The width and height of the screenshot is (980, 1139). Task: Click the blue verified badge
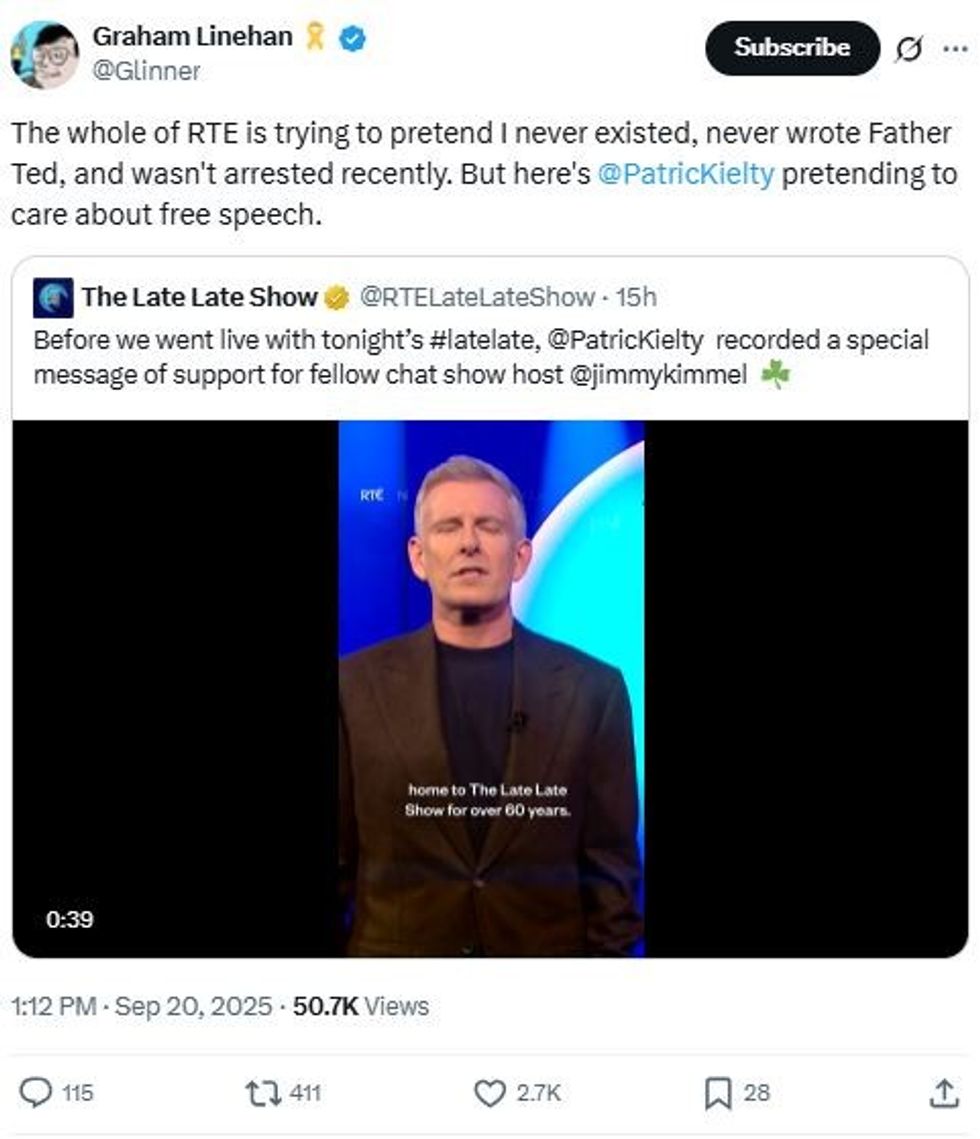coord(352,38)
